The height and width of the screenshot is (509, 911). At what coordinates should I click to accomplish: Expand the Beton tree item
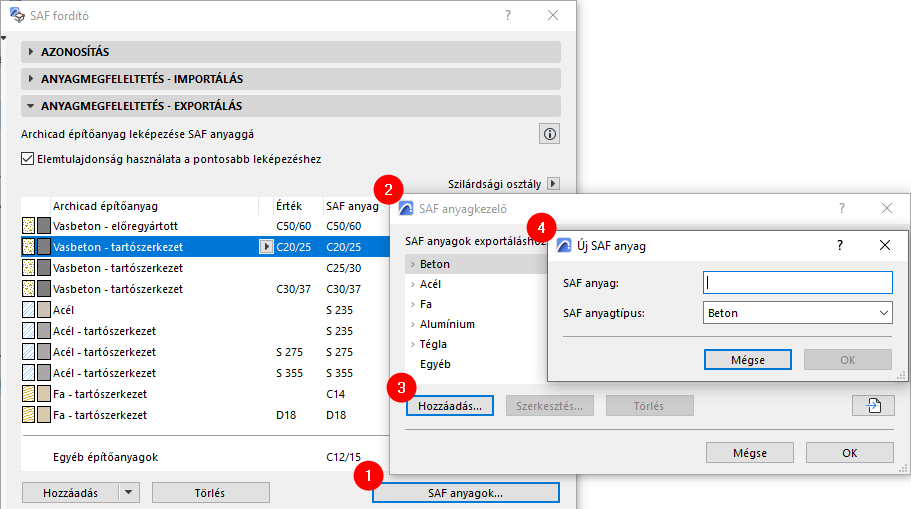[x=413, y=264]
